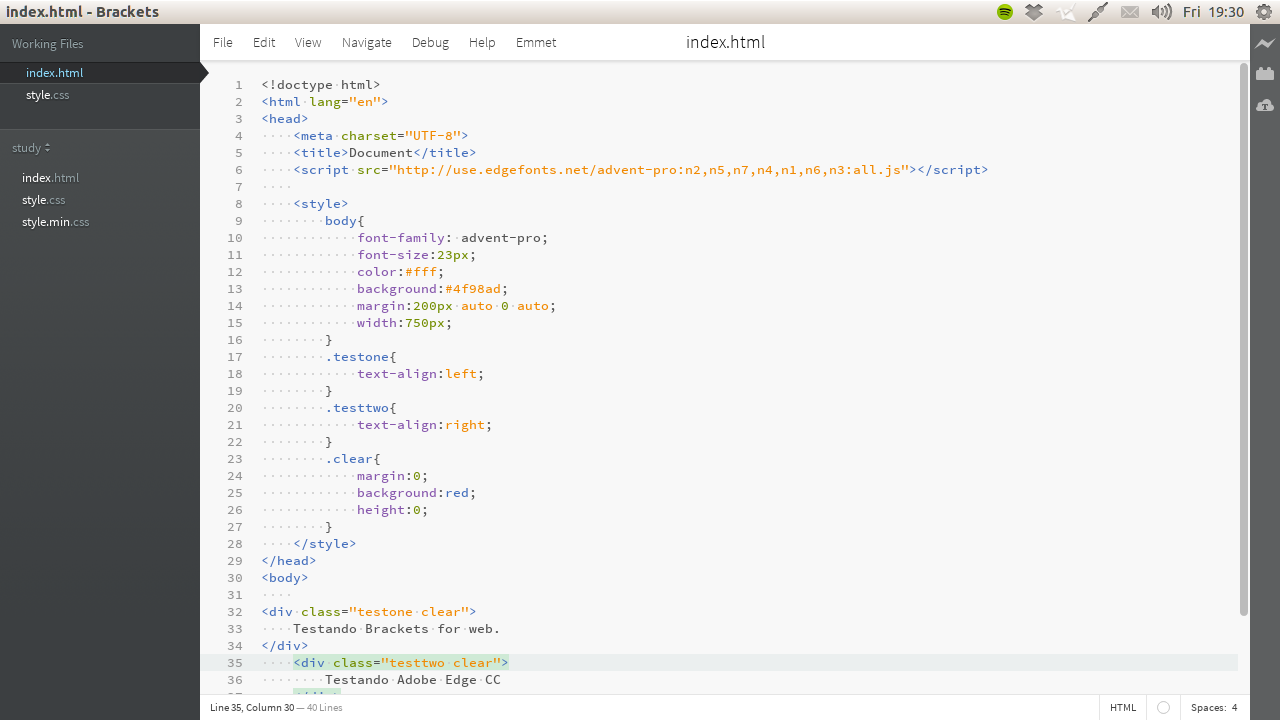Screen dimensions: 1280x720
Task: Click the html lang en tag
Action: [x=325, y=102]
